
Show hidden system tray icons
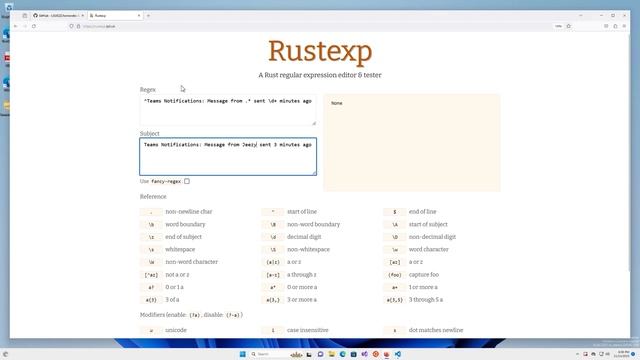click(x=577, y=354)
